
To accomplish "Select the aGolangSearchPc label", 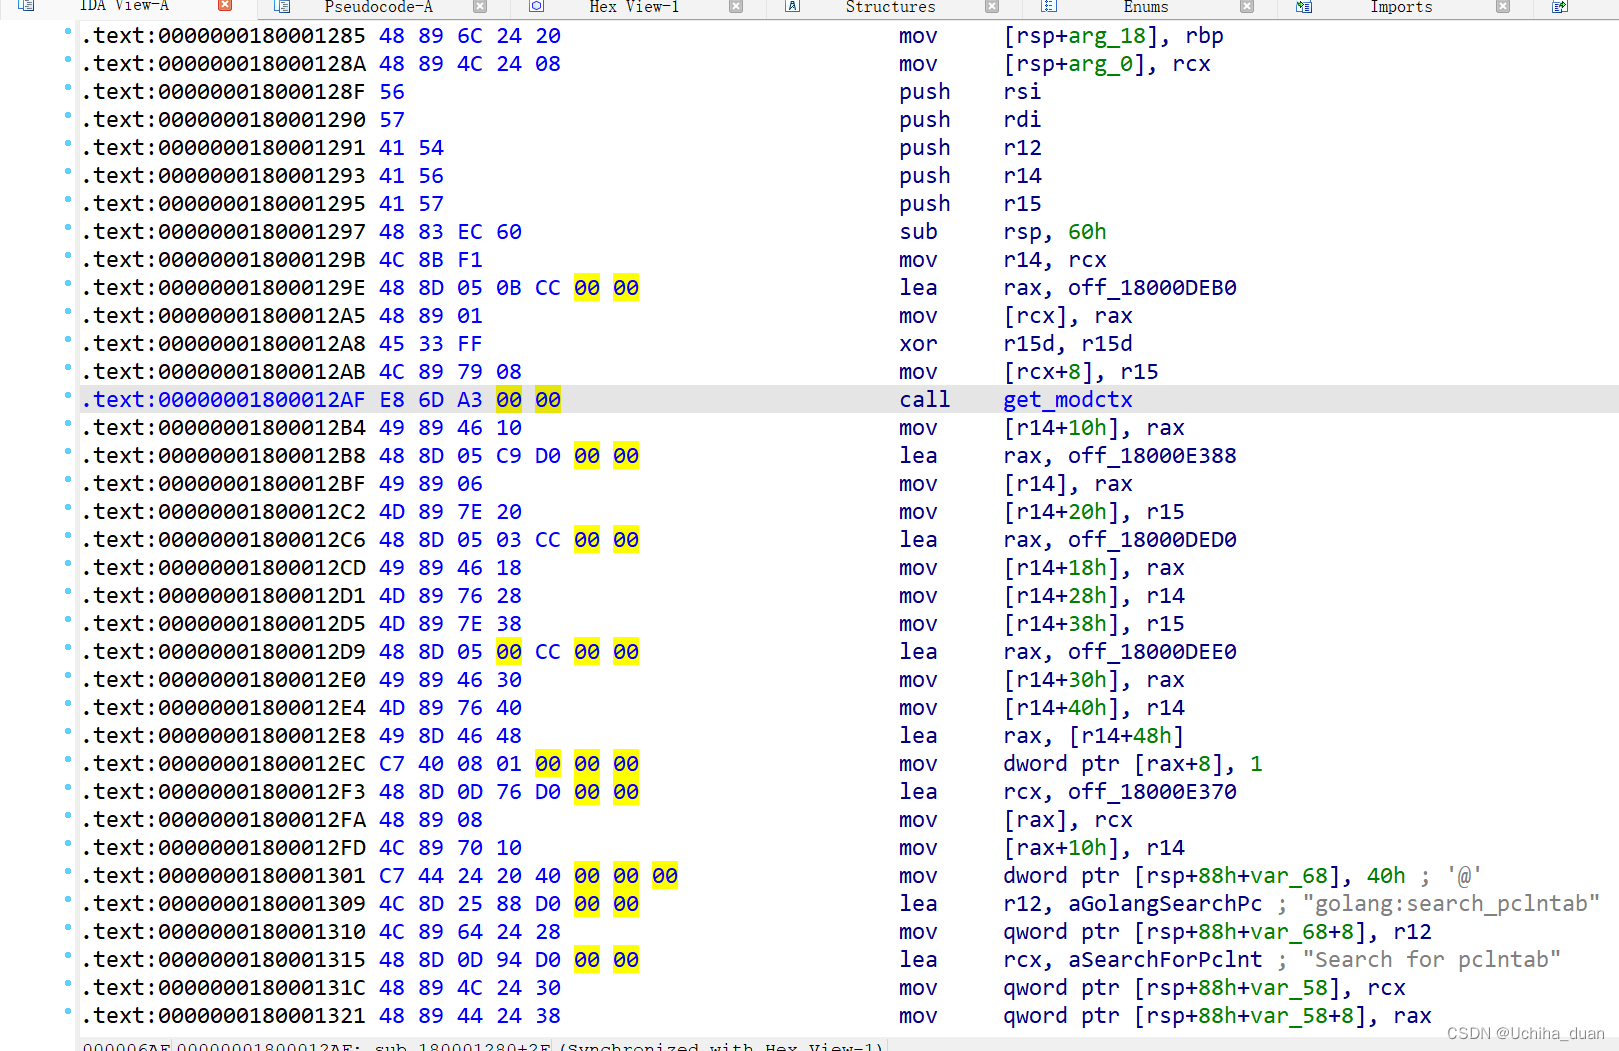I will click(x=1164, y=903).
